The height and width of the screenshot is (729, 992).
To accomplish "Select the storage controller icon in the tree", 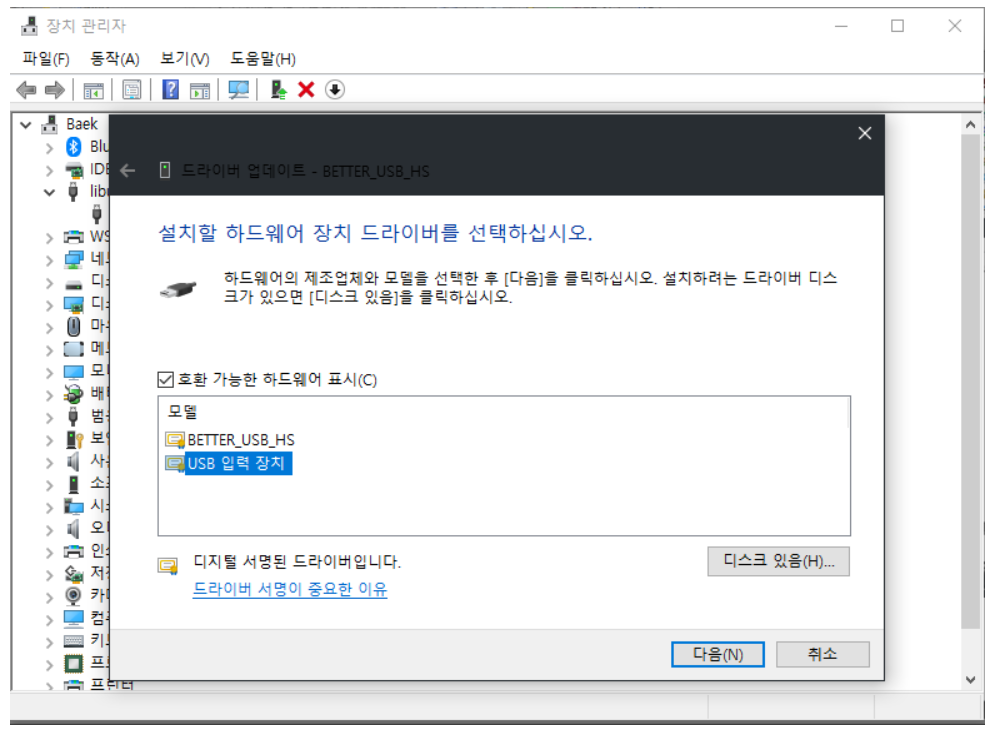I will (x=74, y=574).
